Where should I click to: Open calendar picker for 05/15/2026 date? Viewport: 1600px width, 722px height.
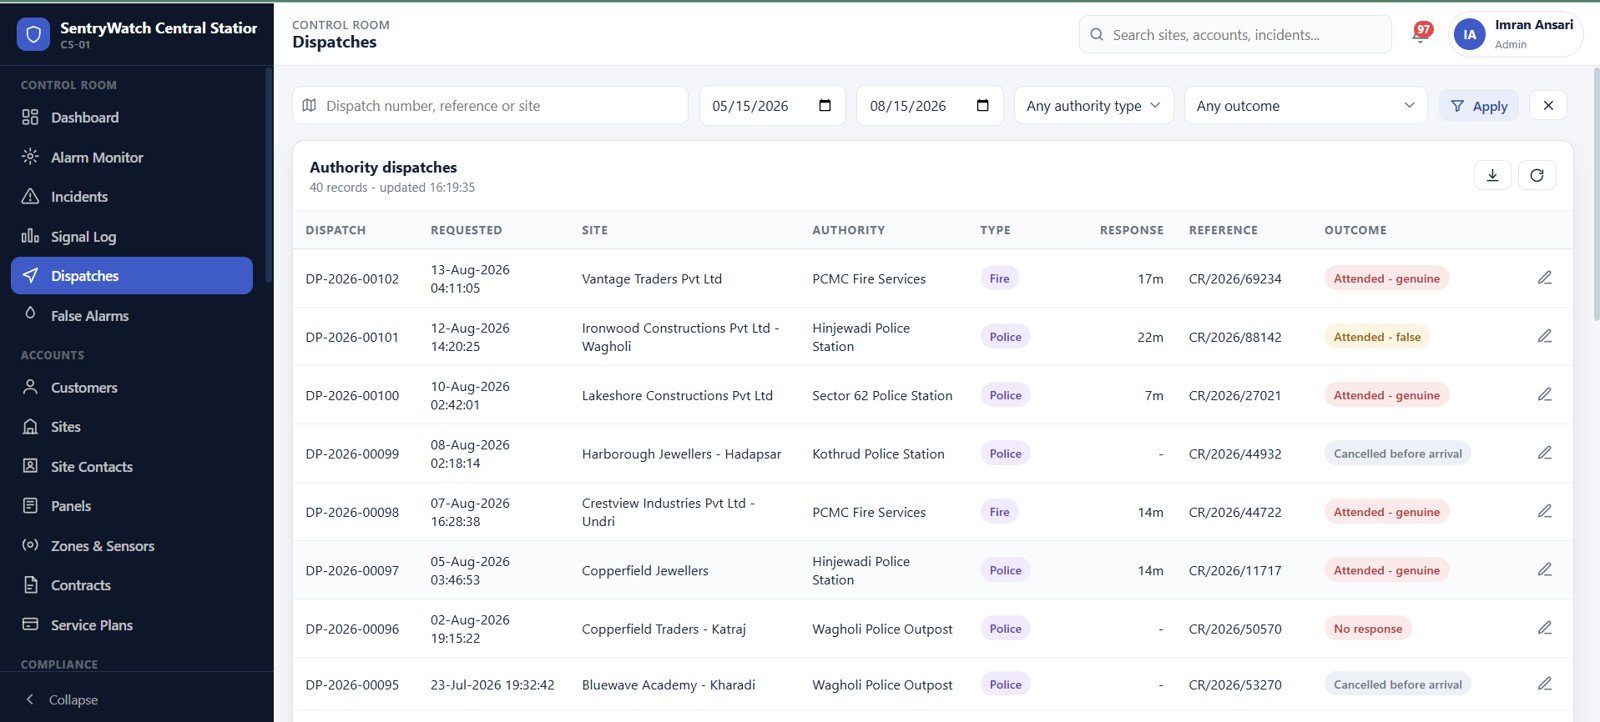pos(825,105)
